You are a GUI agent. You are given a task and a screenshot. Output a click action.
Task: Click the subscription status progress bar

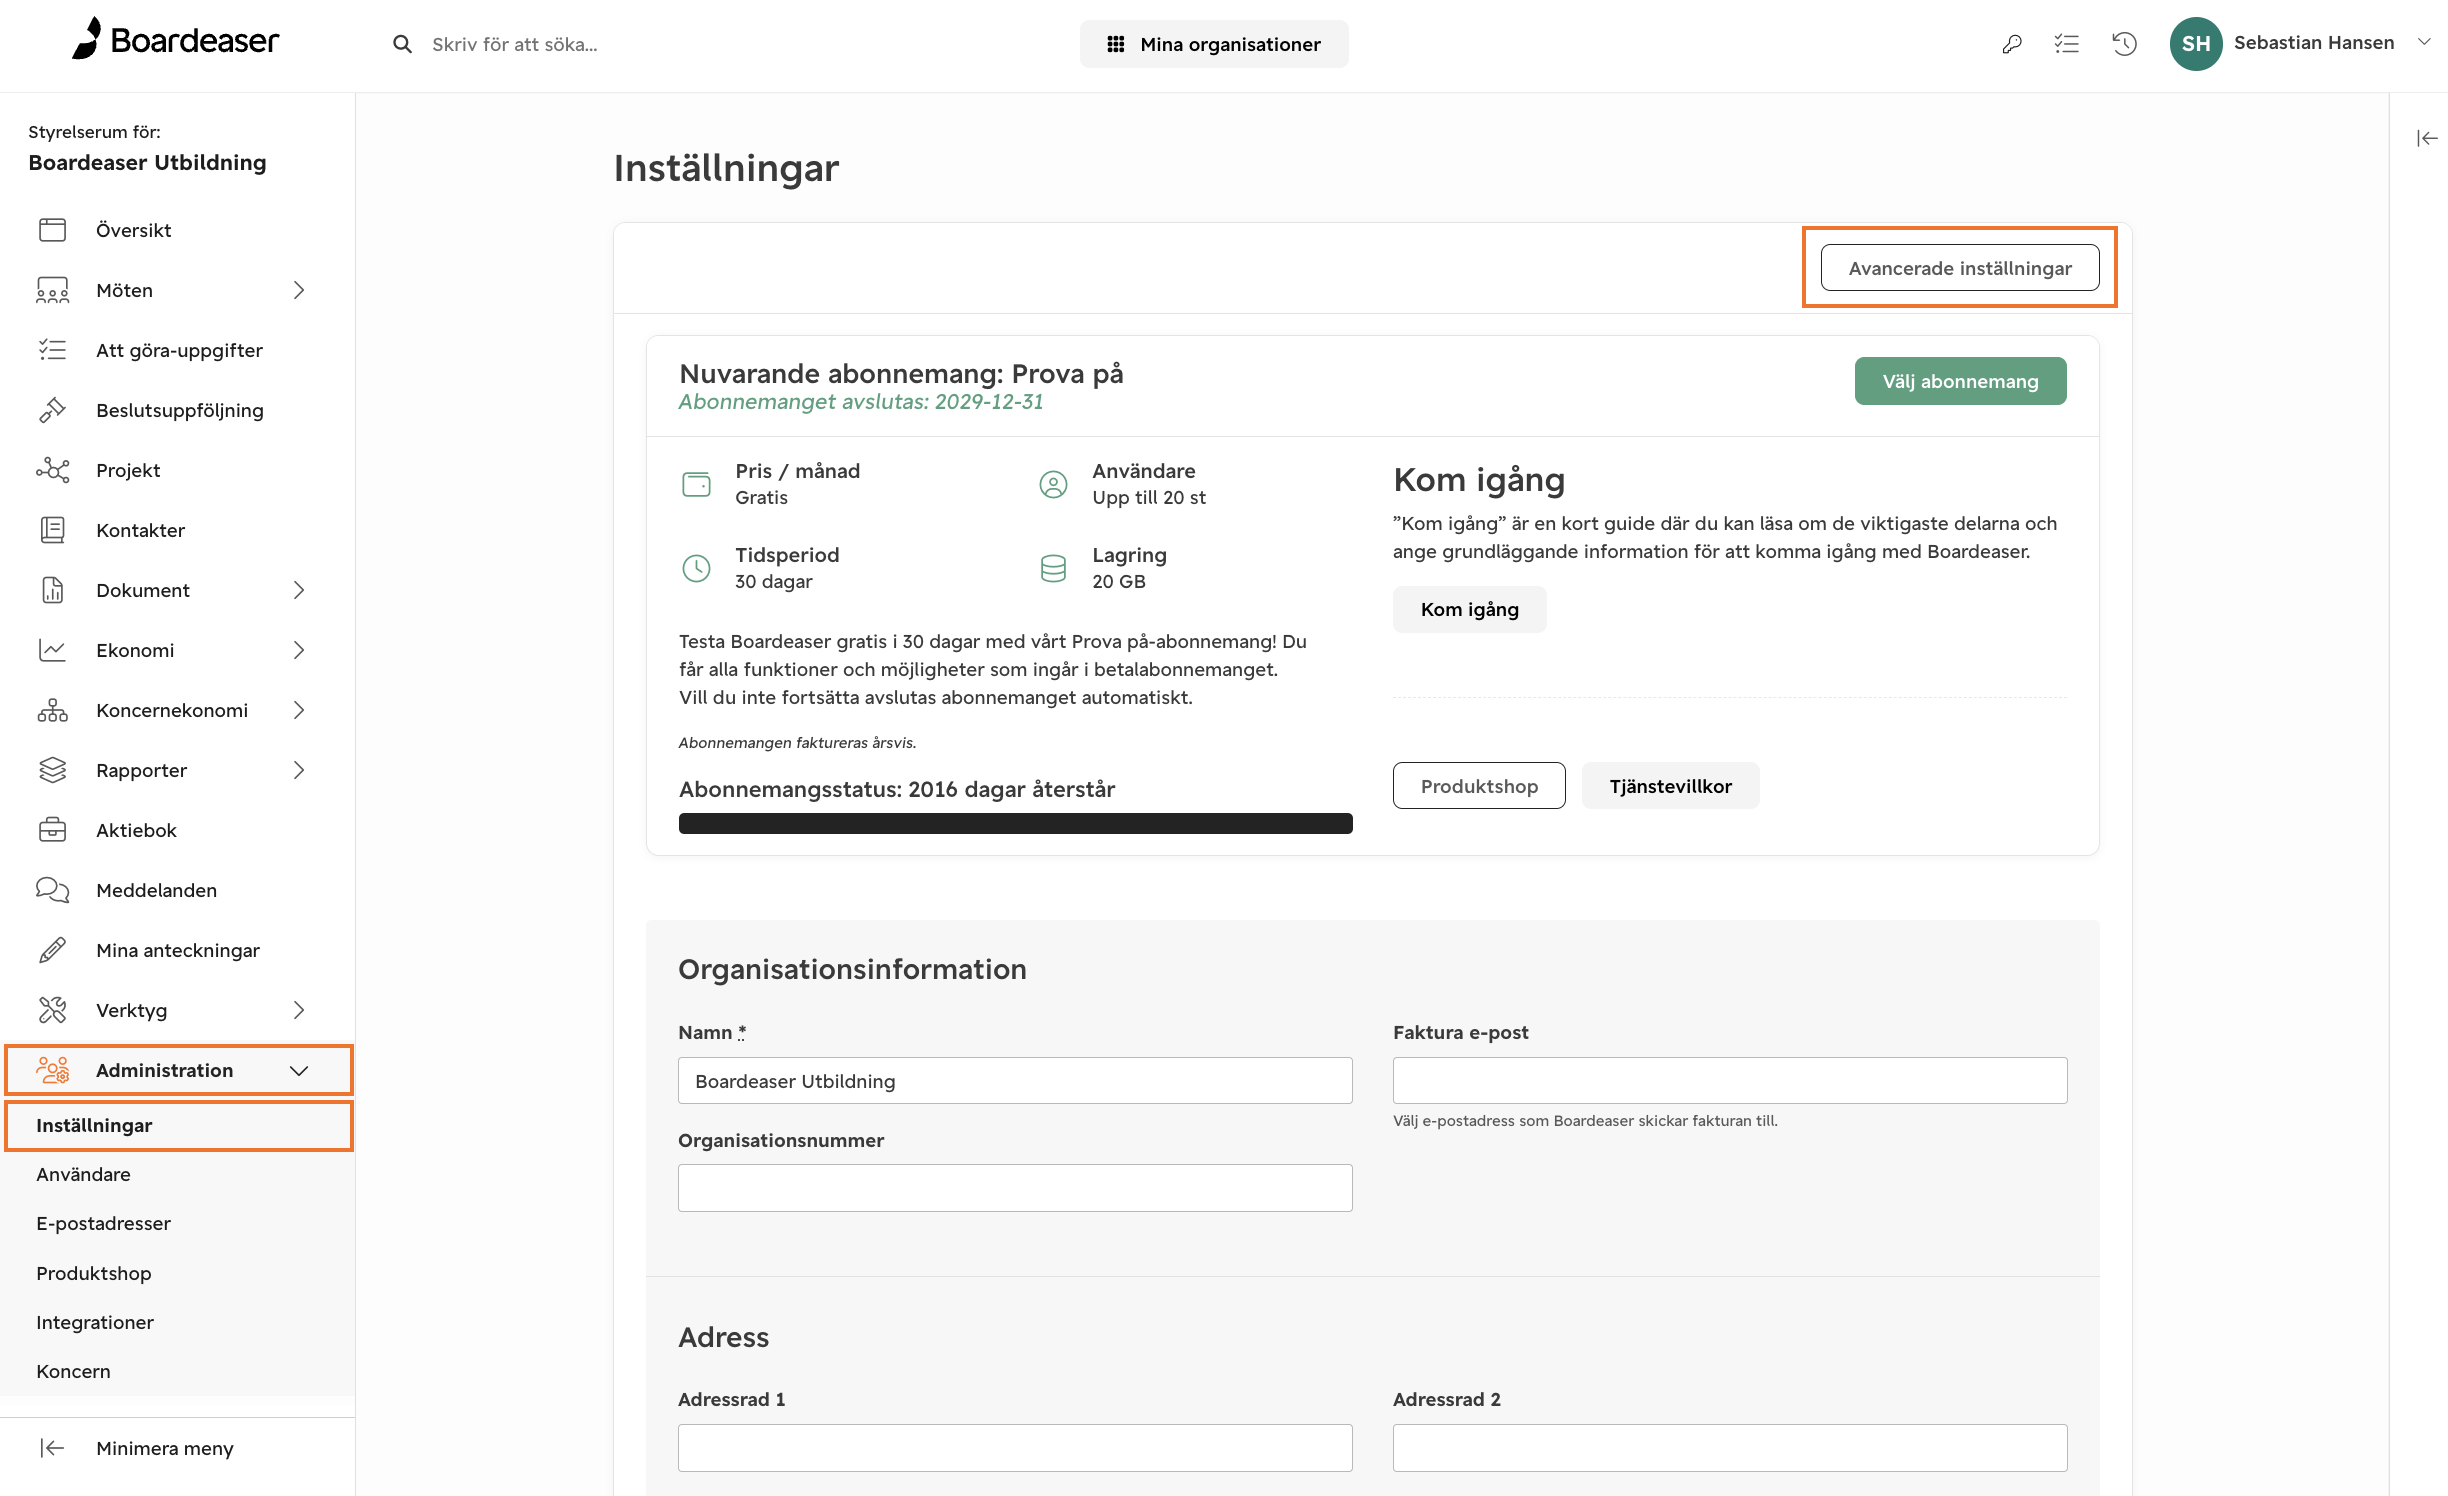coord(1015,823)
